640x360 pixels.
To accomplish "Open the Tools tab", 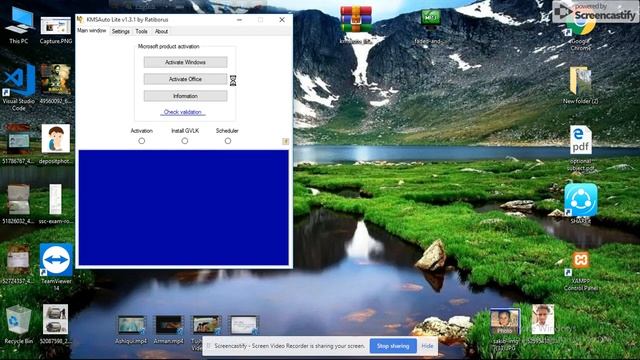I will (142, 31).
